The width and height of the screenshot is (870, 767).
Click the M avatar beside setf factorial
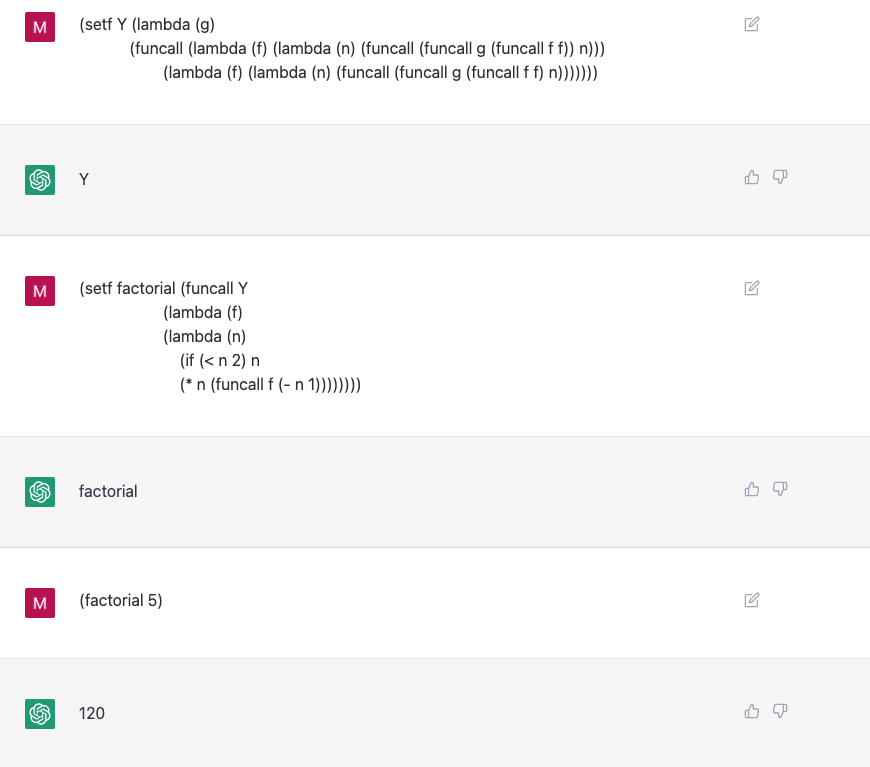[x=40, y=291]
